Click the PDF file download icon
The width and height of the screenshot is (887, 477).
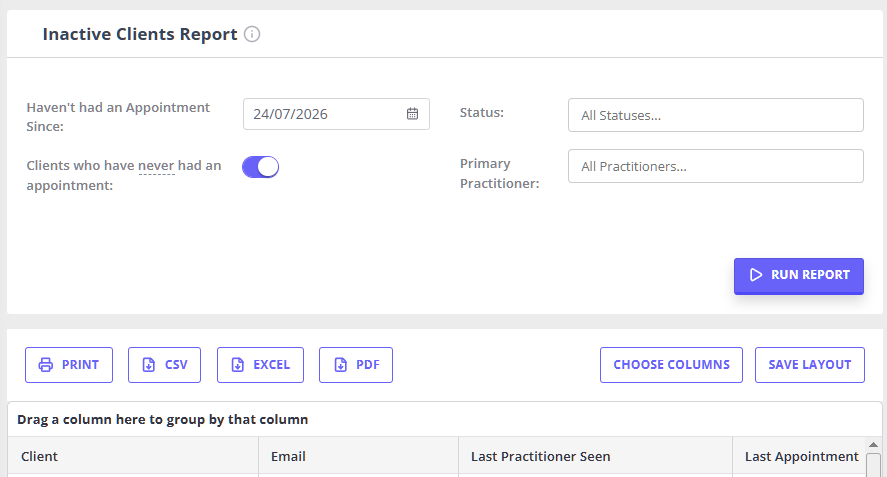tap(341, 365)
